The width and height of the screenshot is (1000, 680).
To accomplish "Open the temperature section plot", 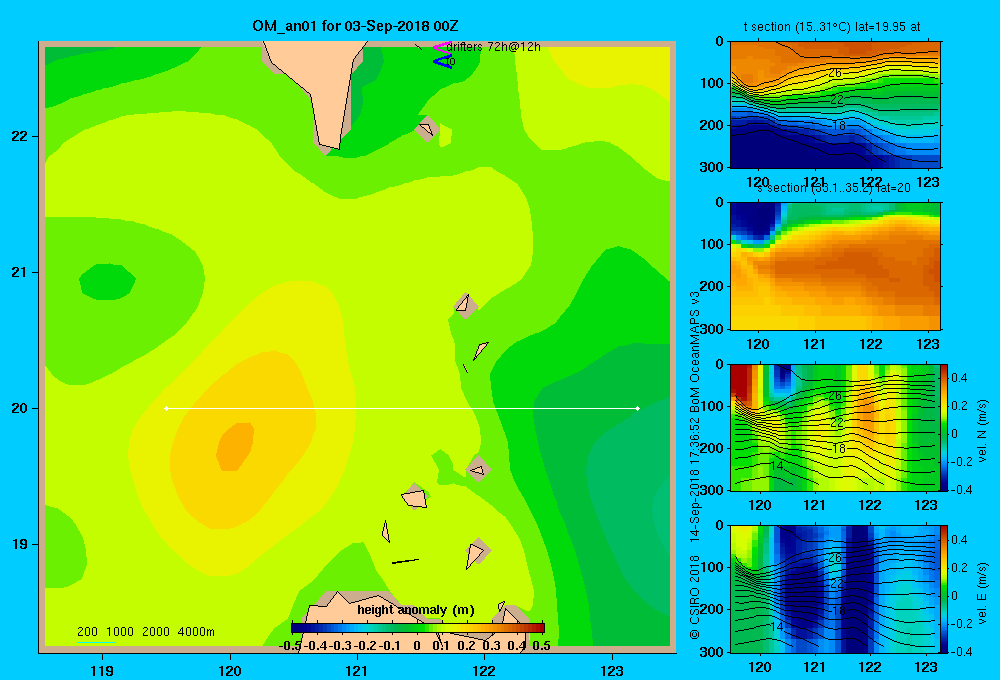I will [835, 105].
